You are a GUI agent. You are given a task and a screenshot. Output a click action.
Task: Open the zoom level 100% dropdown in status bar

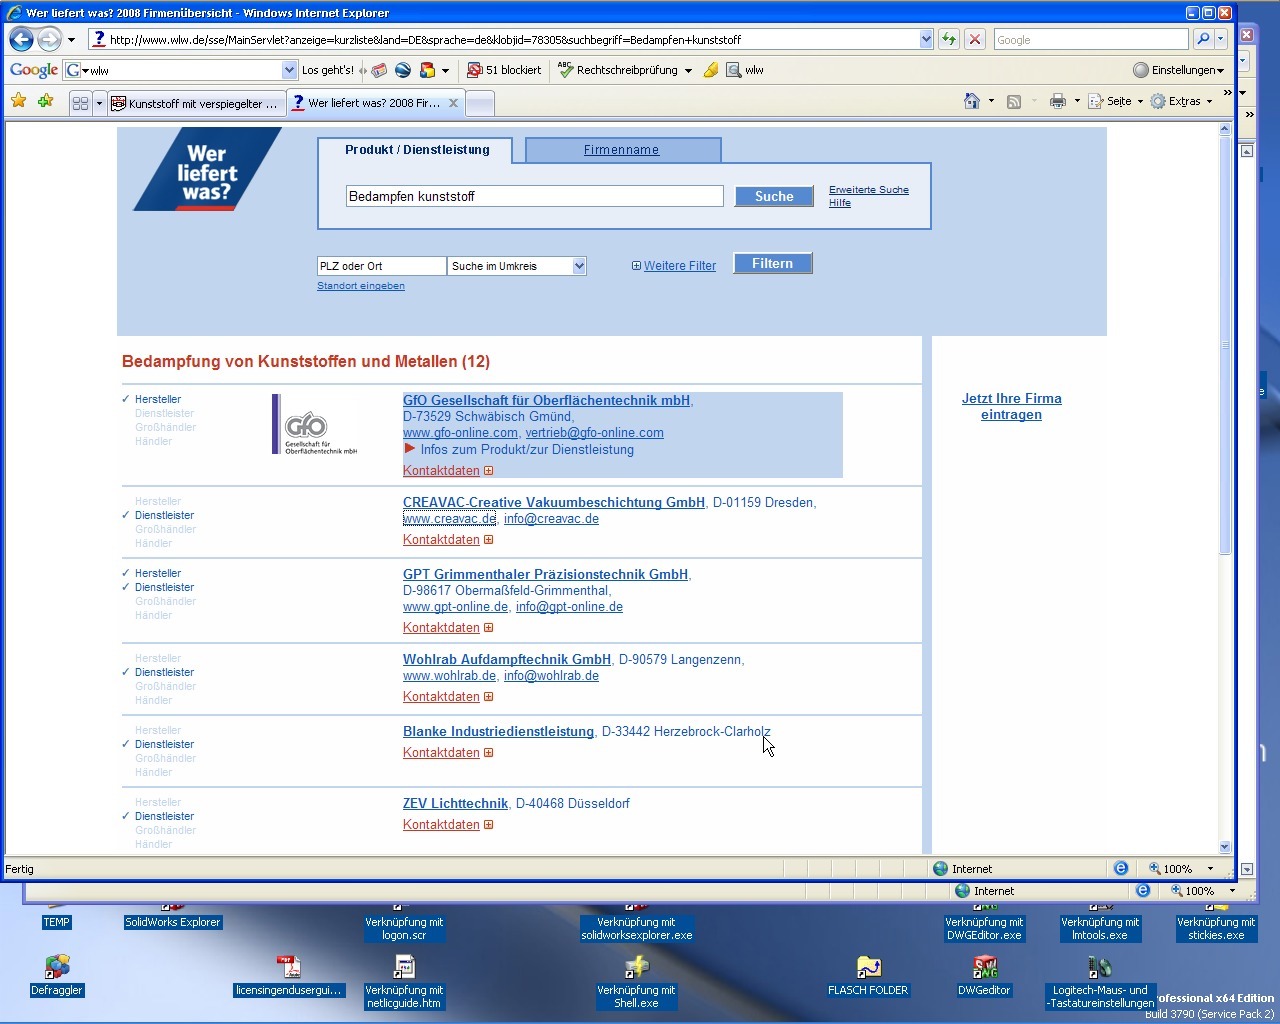[x=1210, y=869]
